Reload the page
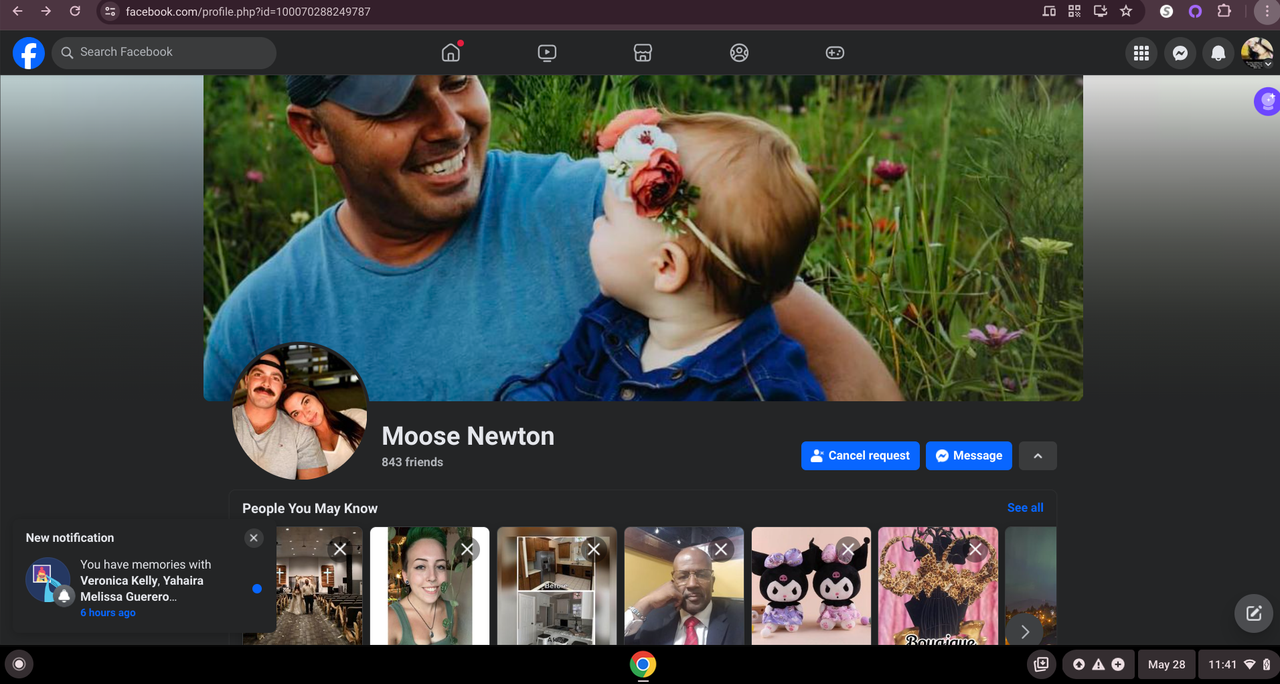 75,12
